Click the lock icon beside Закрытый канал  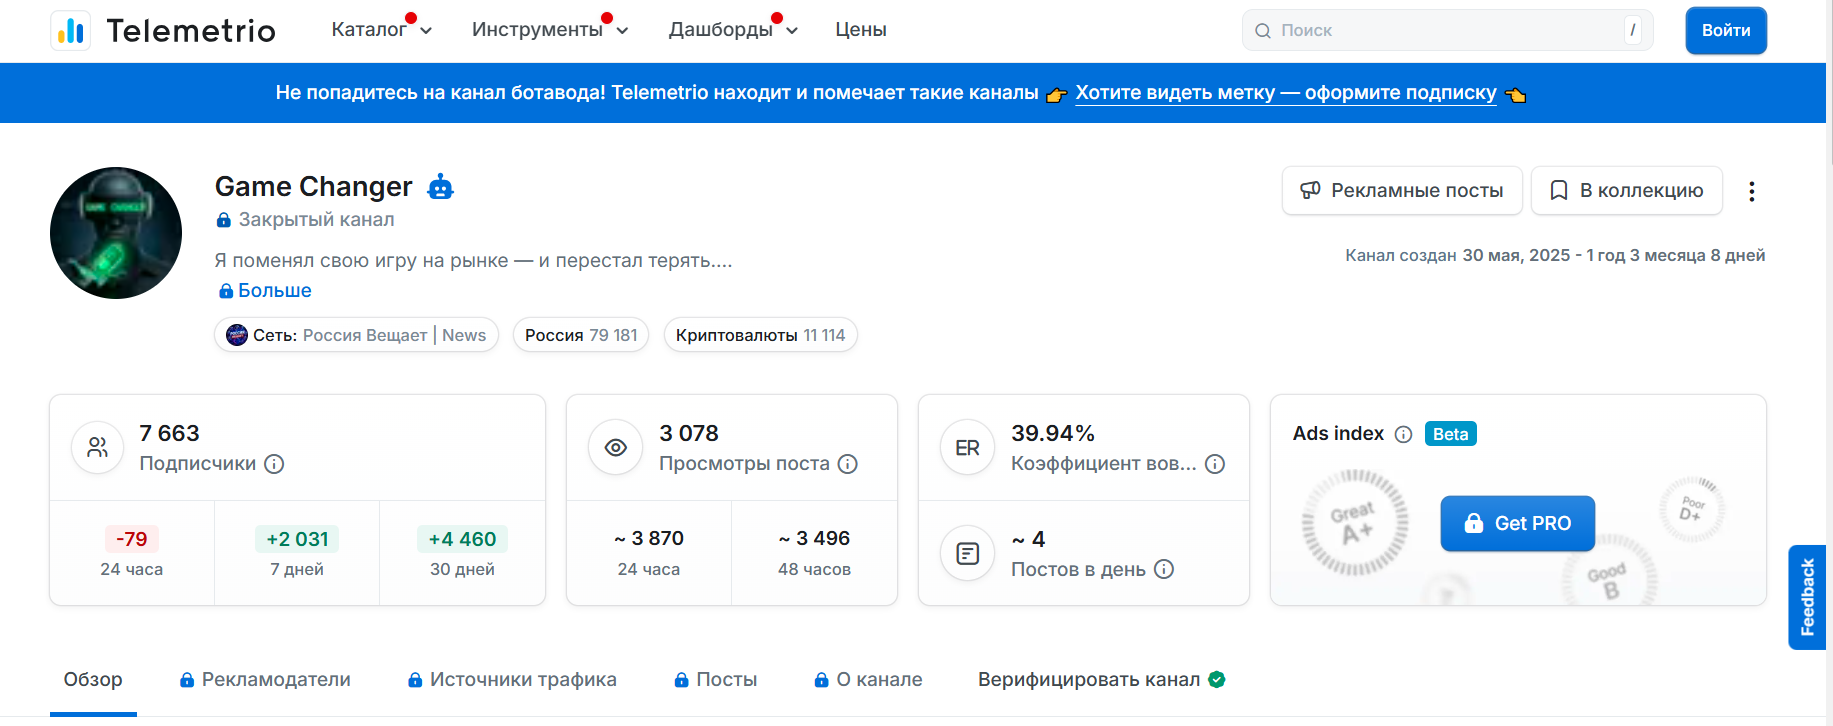click(224, 220)
